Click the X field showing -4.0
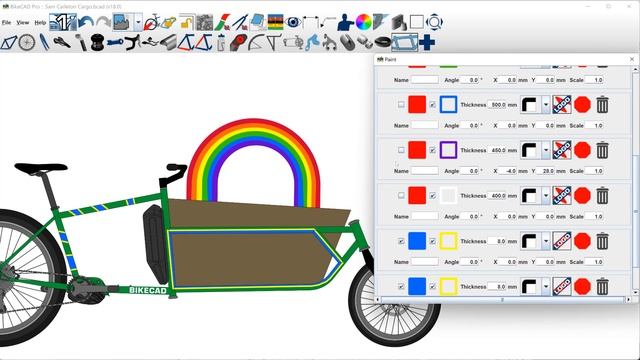This screenshot has height=360, width=640. (x=508, y=171)
